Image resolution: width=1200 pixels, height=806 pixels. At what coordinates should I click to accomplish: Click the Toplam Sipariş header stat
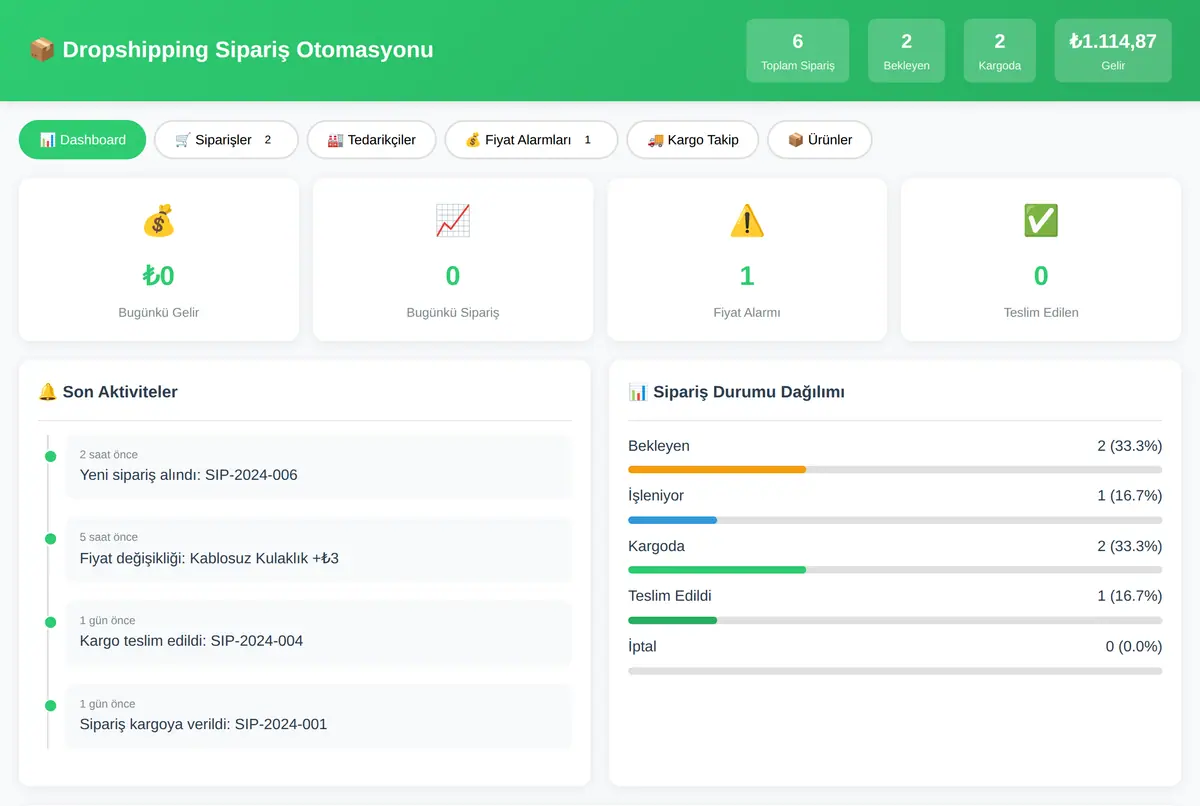[x=798, y=51]
